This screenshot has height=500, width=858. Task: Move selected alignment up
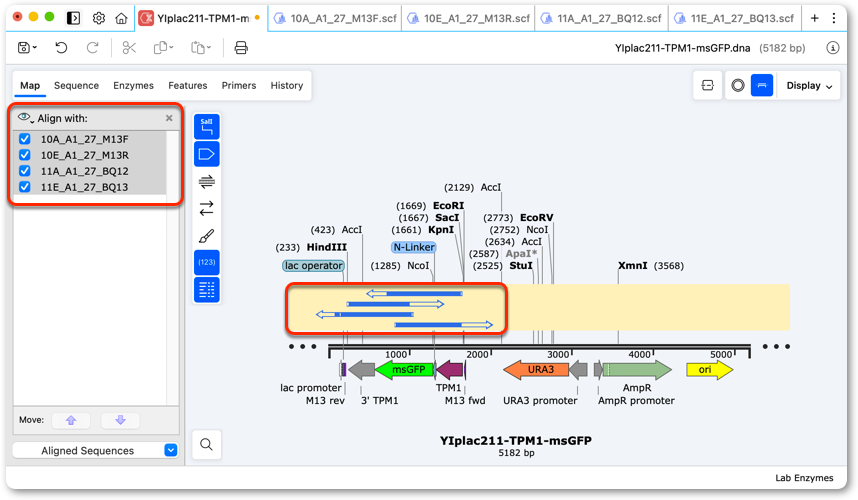(71, 420)
